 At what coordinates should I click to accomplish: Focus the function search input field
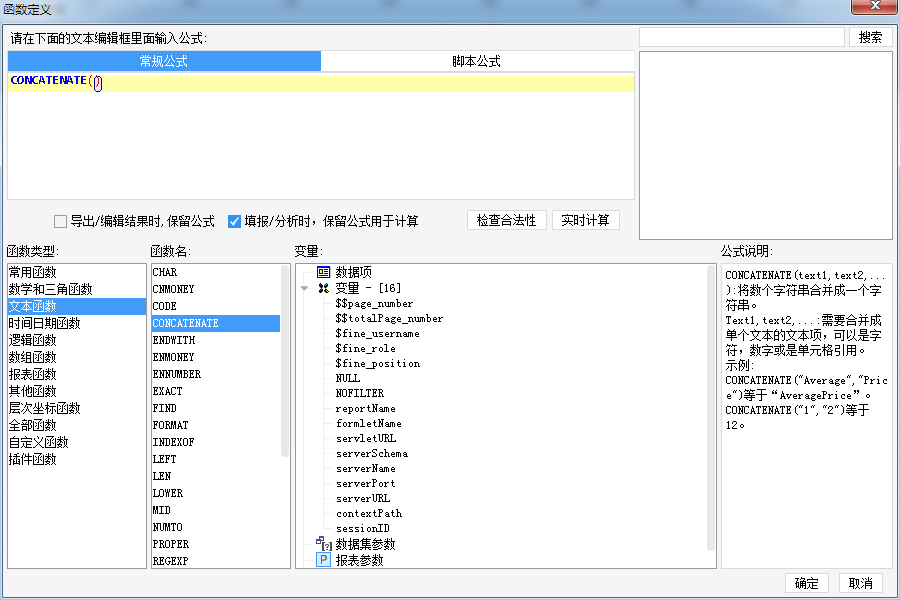[742, 37]
